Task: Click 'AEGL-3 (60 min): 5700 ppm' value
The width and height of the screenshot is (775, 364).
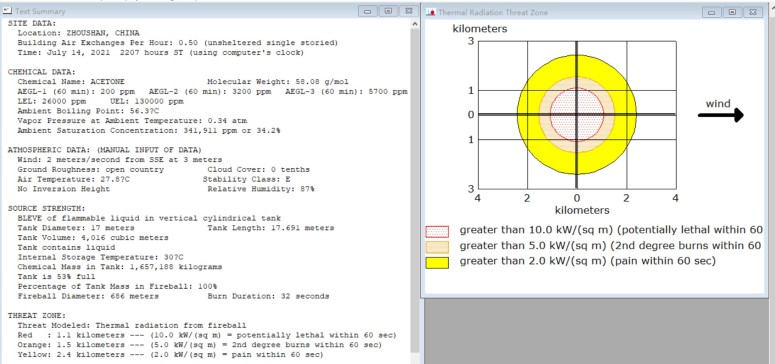Action: [x=346, y=91]
